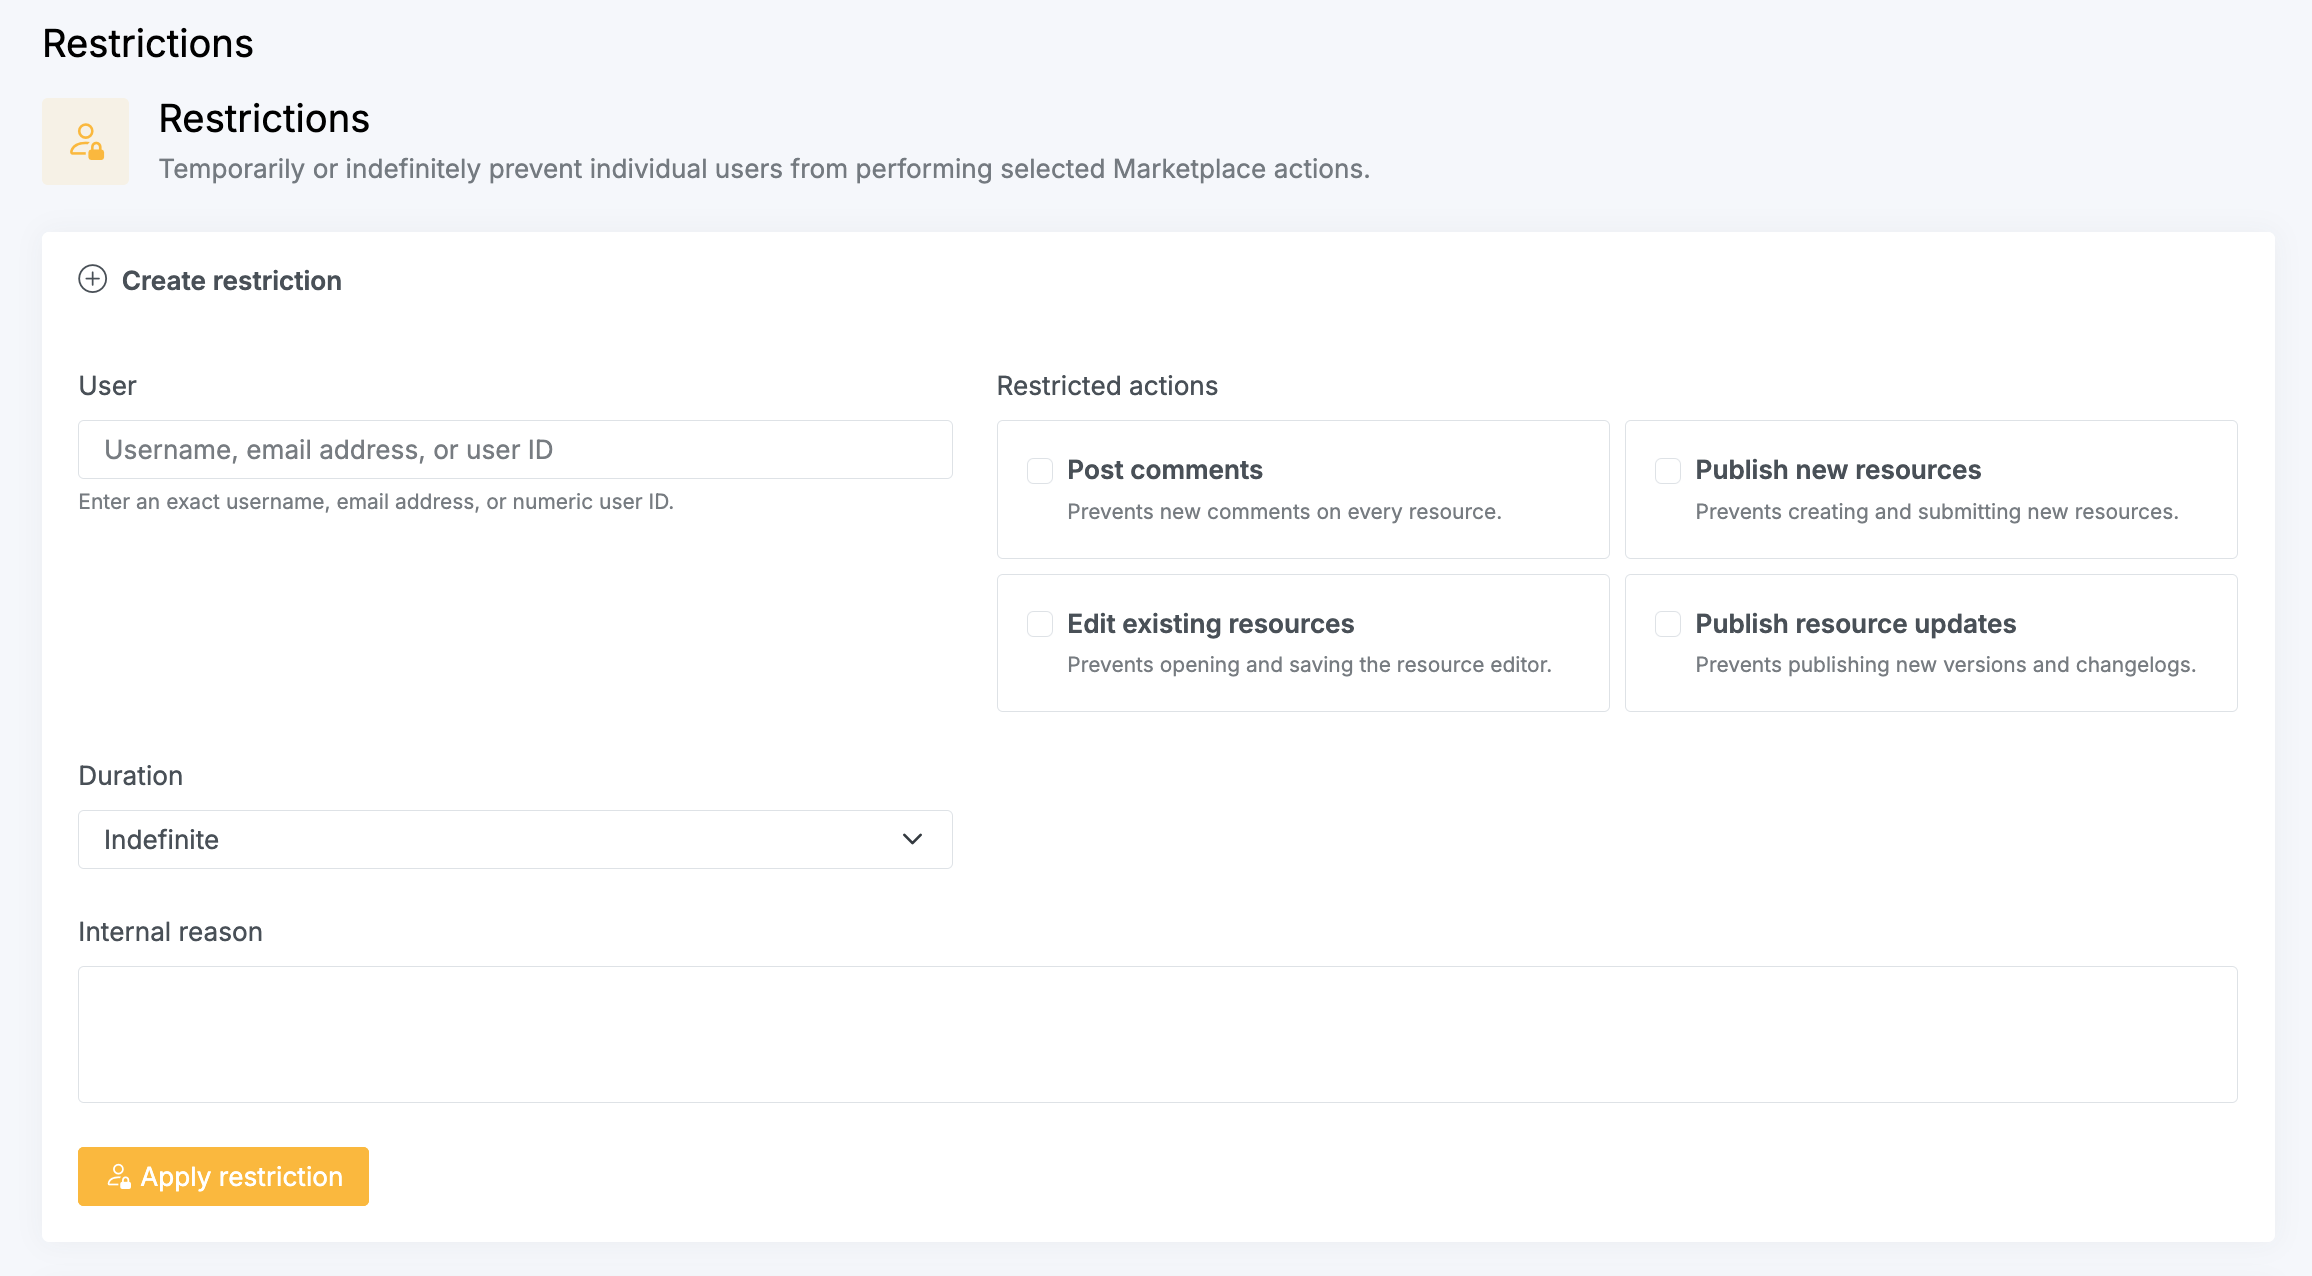Image resolution: width=2312 pixels, height=1276 pixels.
Task: Click the plus circle icon beside Create restriction
Action: click(x=92, y=279)
